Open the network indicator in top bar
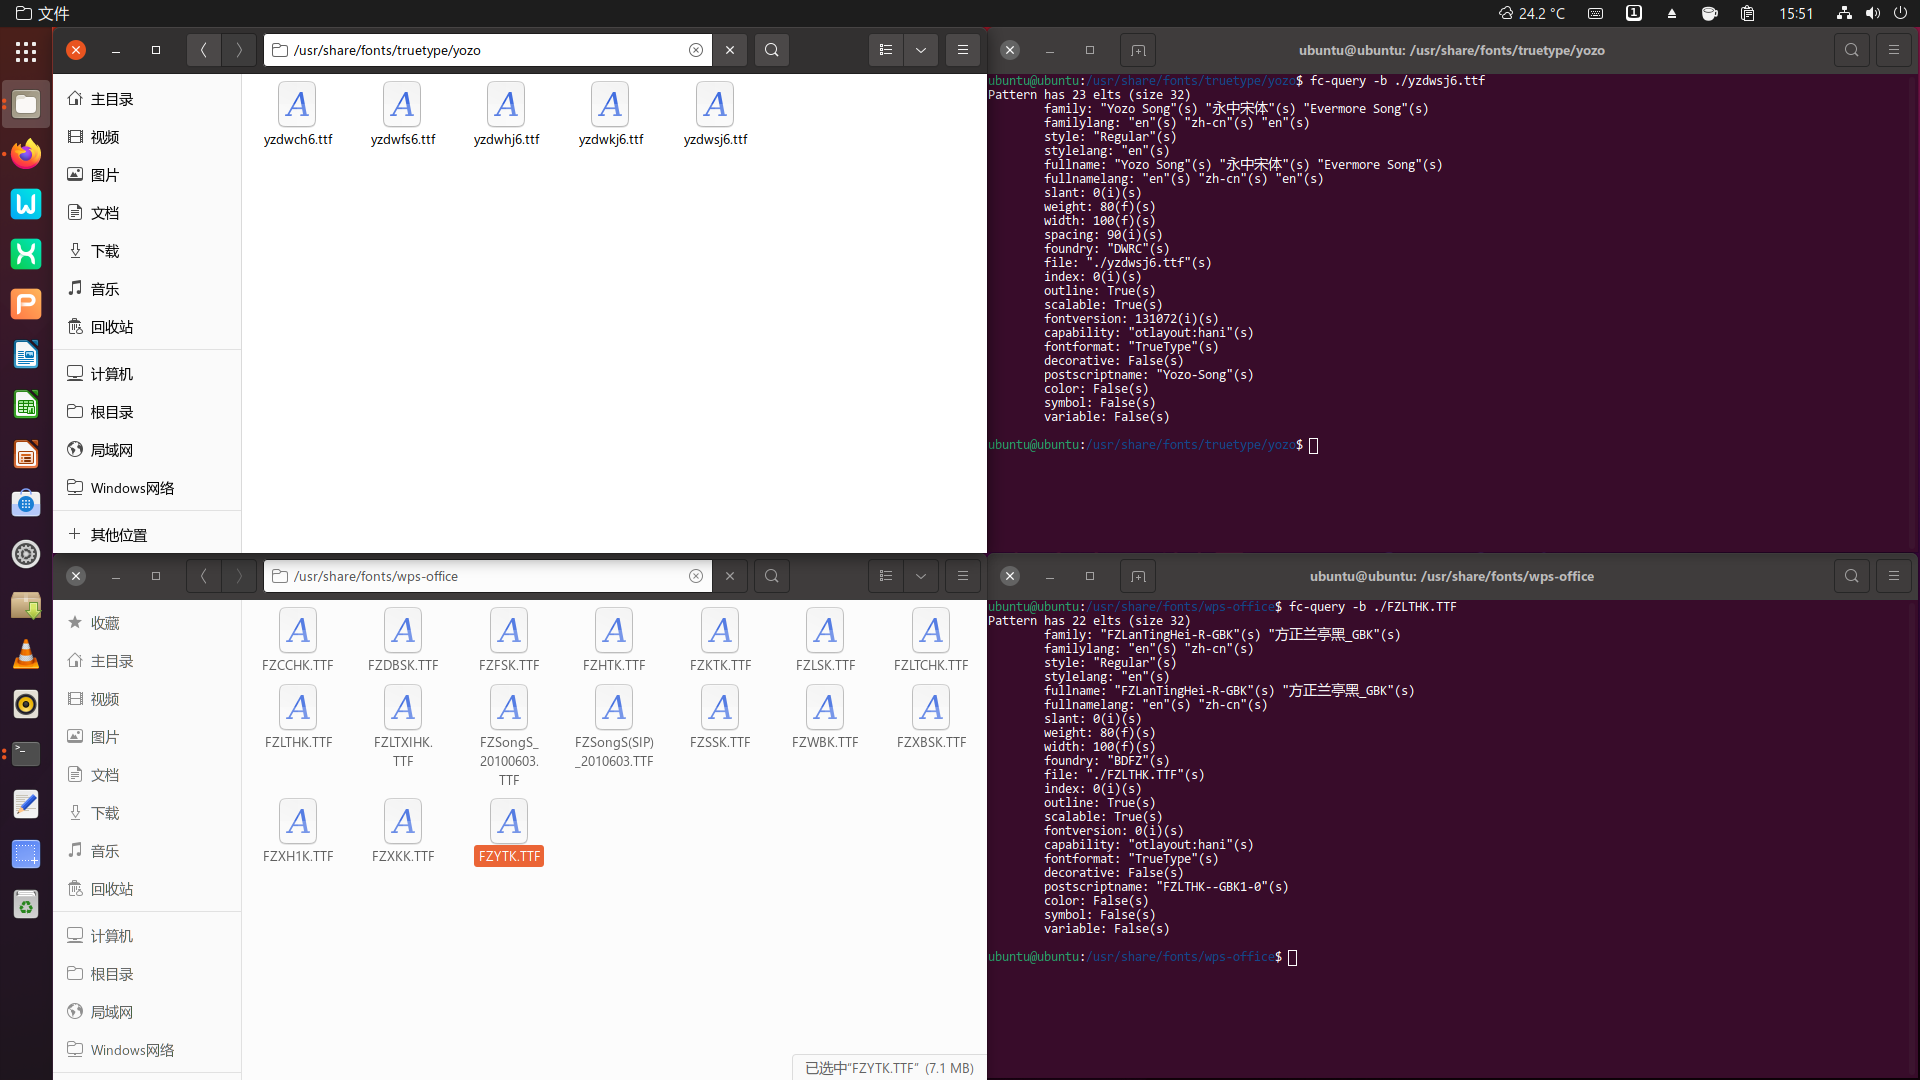1920x1080 pixels. point(1844,13)
